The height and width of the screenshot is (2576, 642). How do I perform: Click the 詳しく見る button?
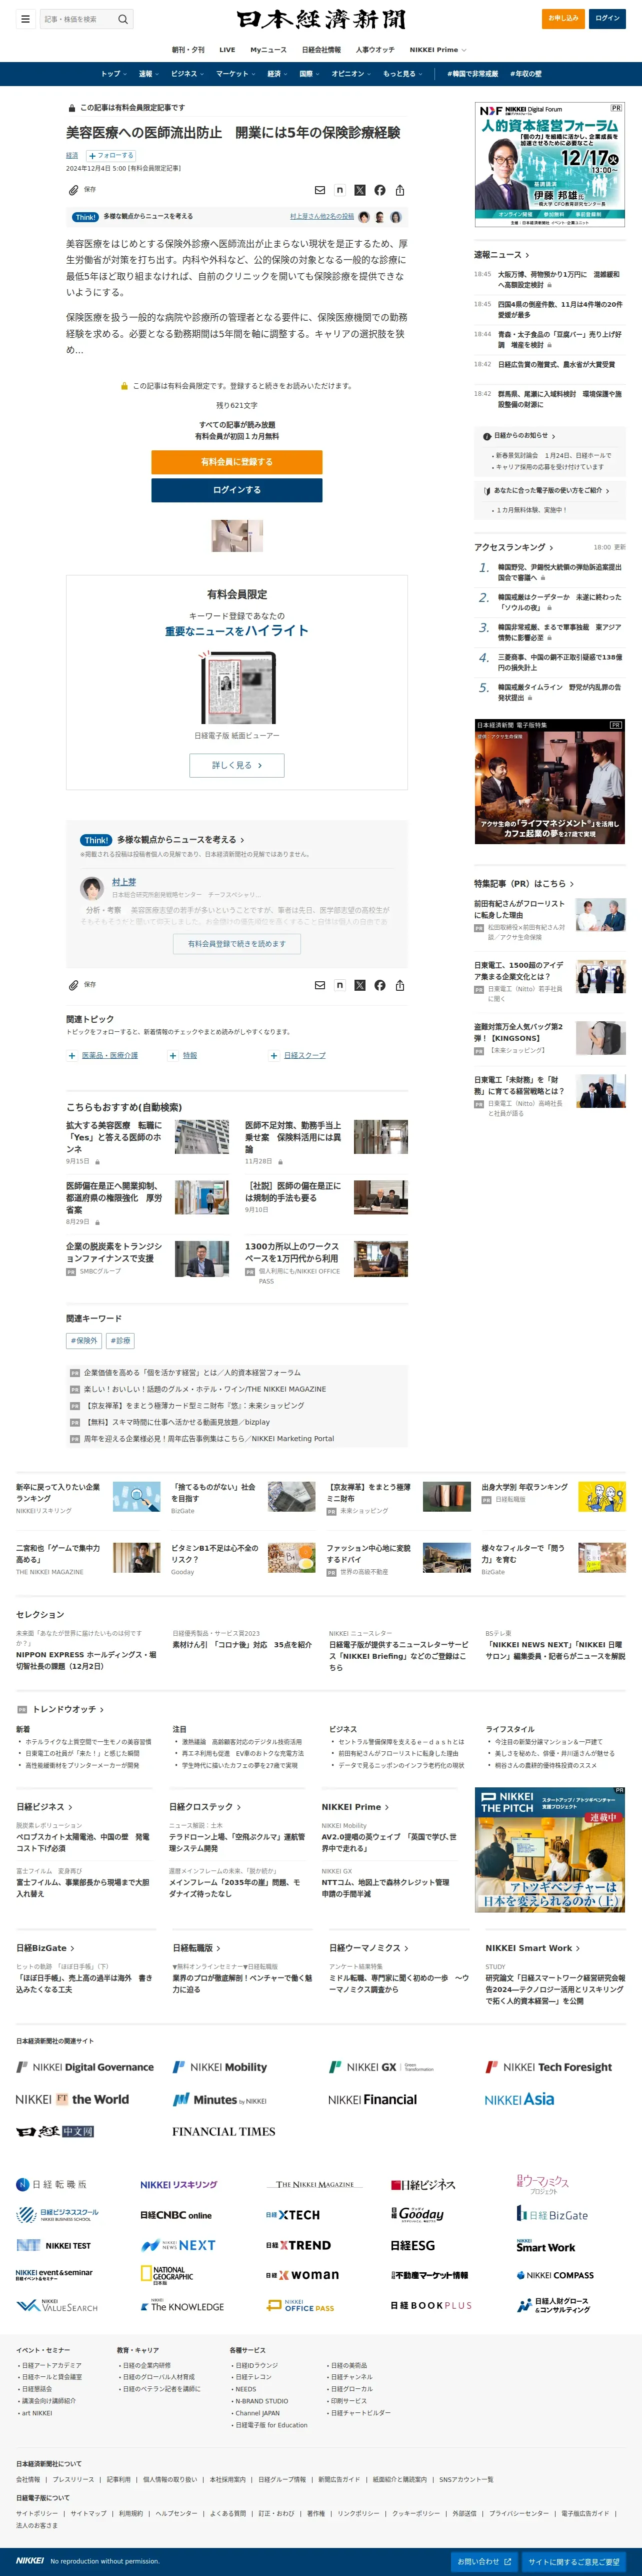coord(237,765)
